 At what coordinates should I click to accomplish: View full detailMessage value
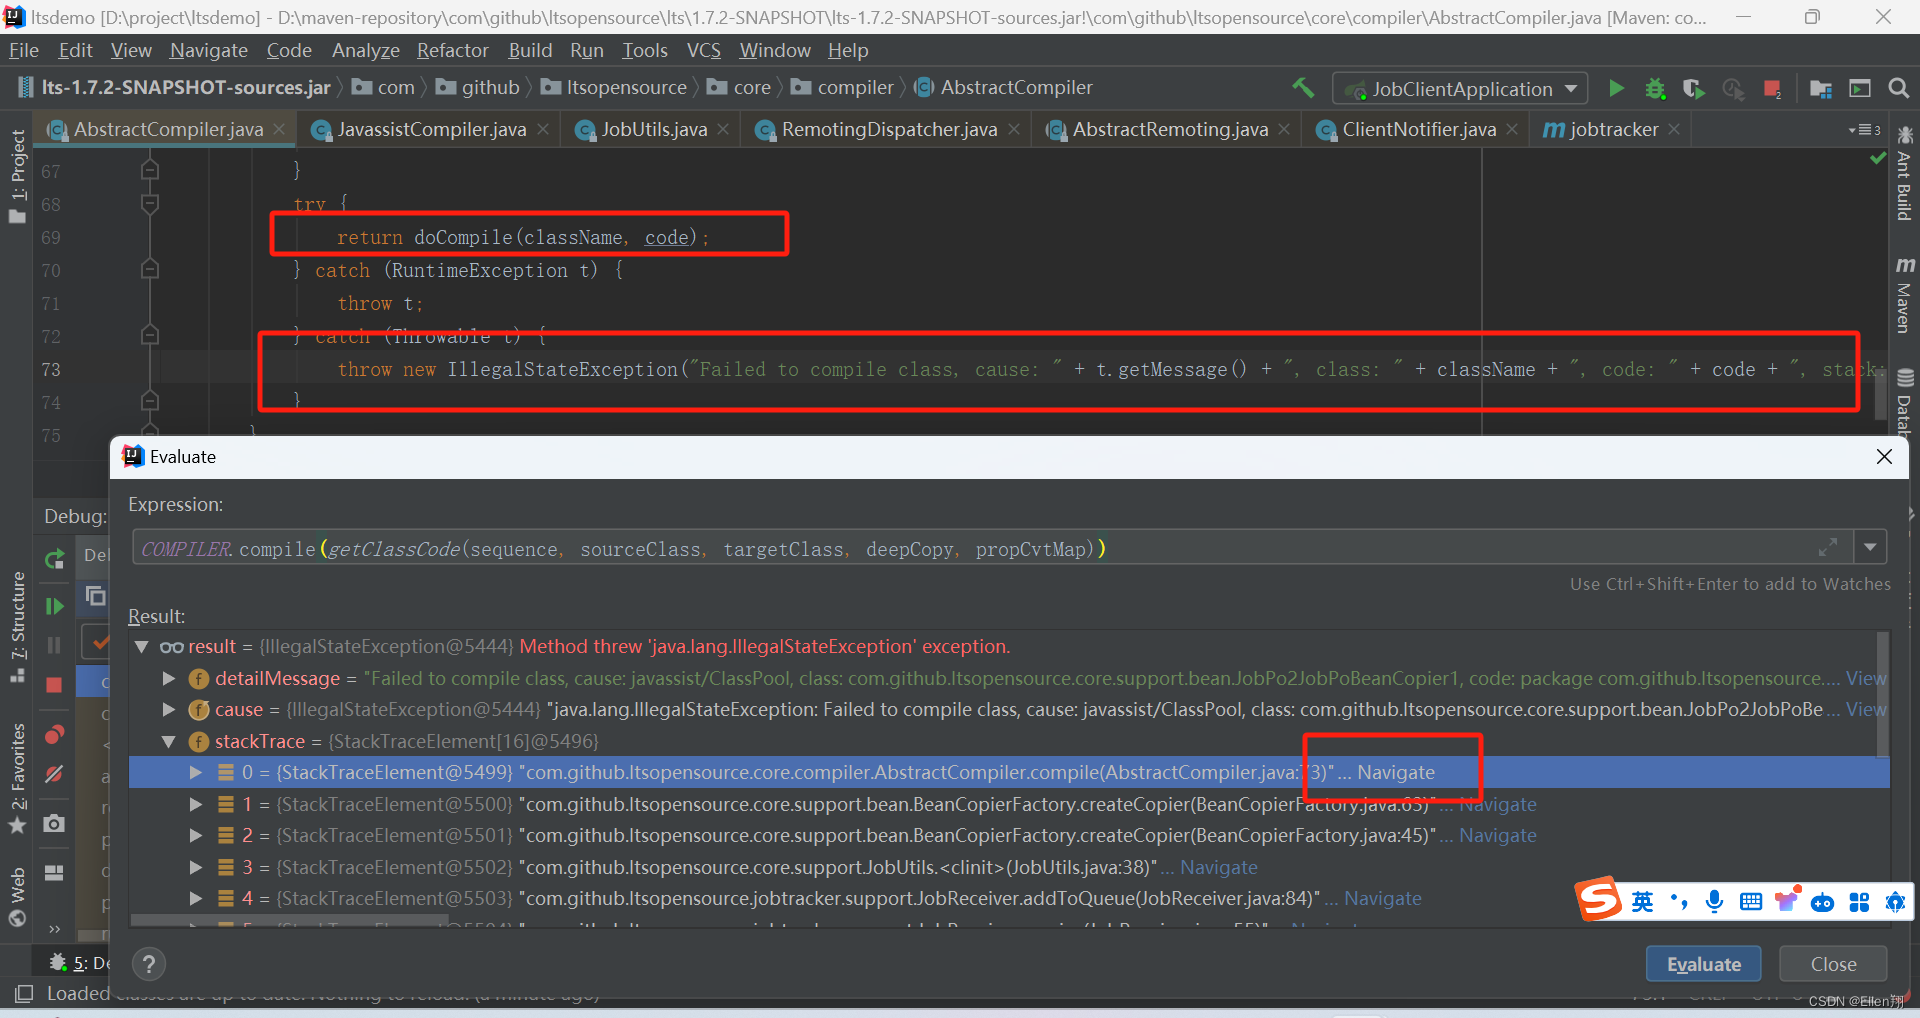pyautogui.click(x=1866, y=679)
